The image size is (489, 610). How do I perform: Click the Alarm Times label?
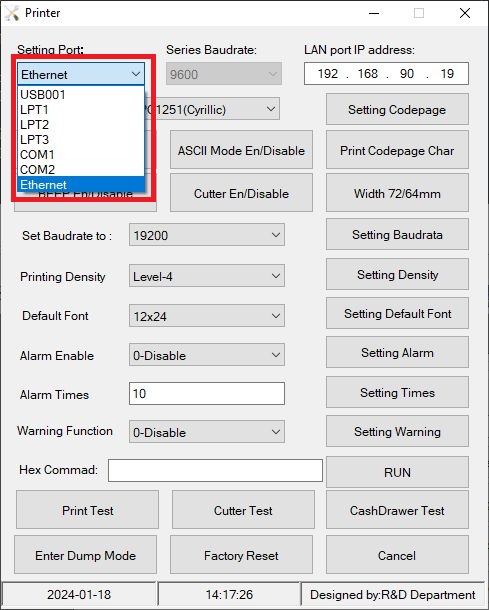pyautogui.click(x=54, y=394)
